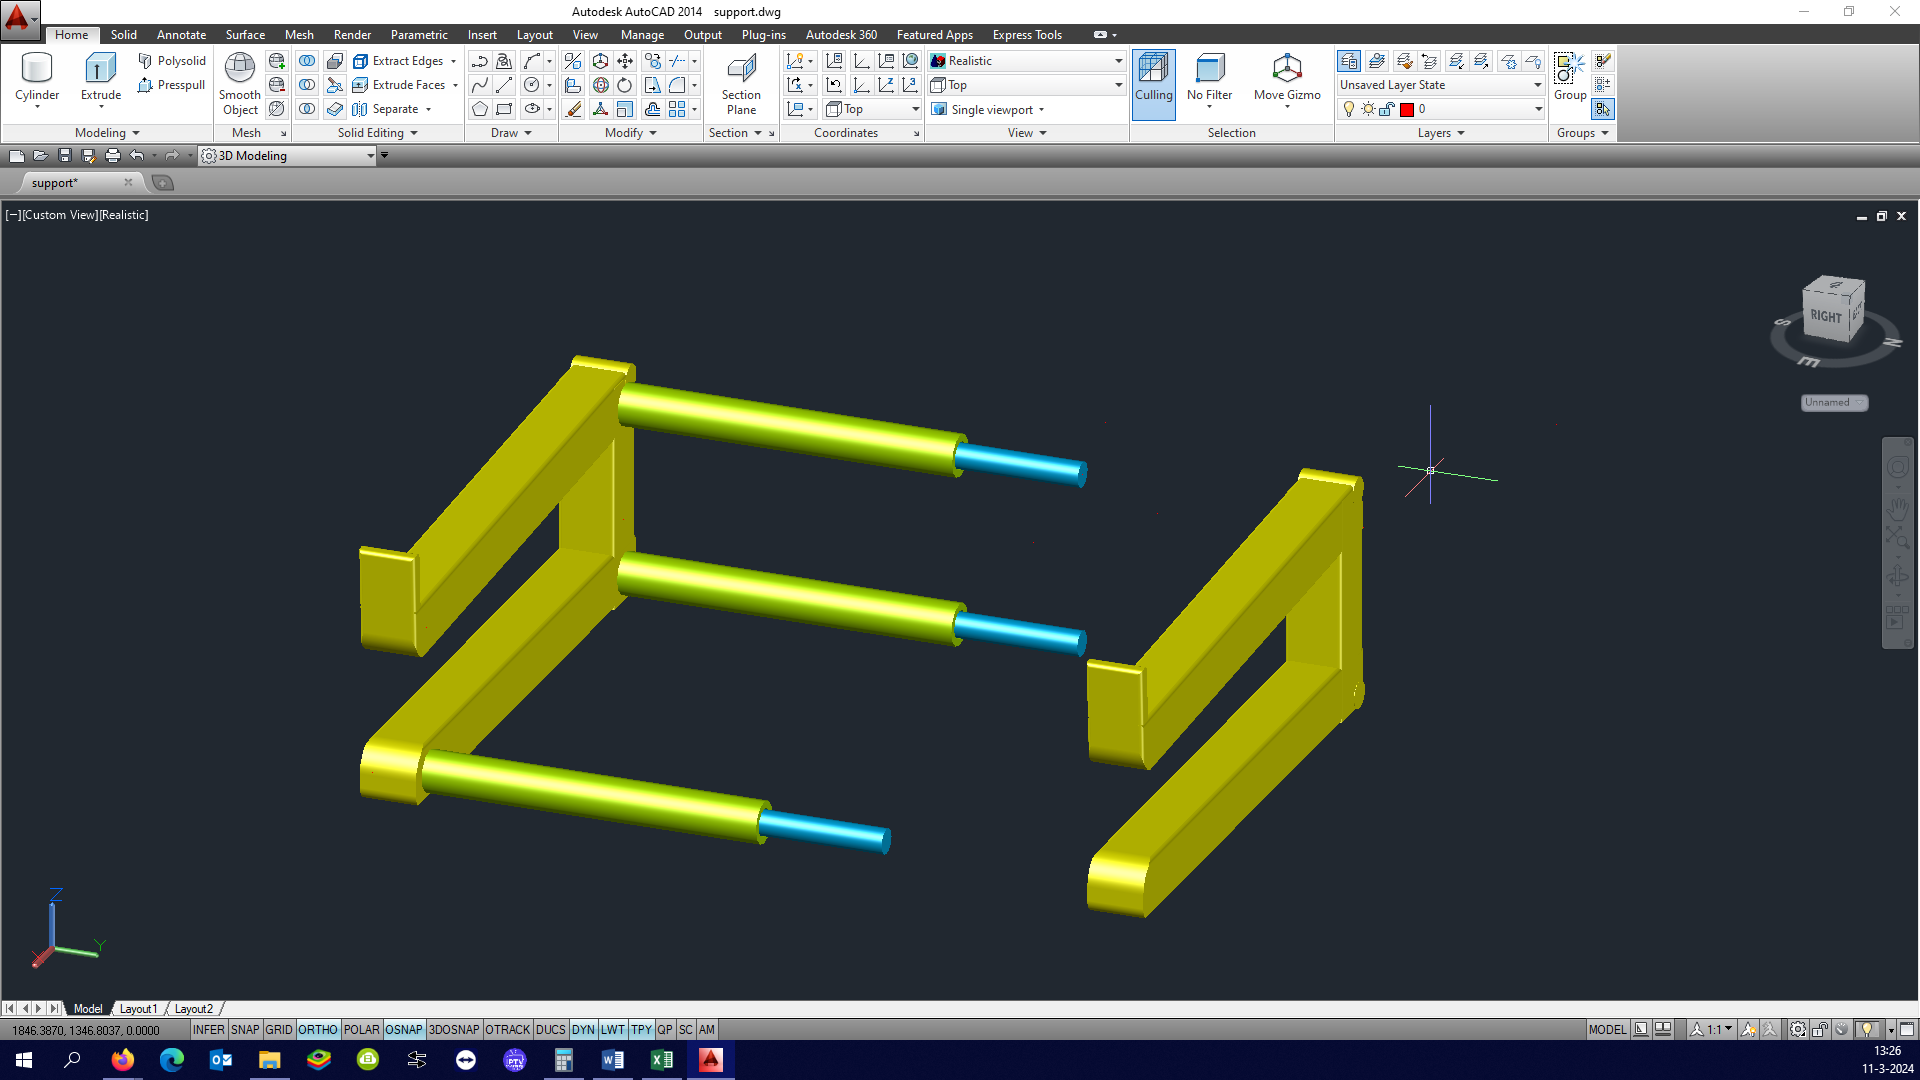This screenshot has height=1080, width=1920.
Task: Open the 3D Modeling workspace dropdown
Action: pyautogui.click(x=288, y=155)
